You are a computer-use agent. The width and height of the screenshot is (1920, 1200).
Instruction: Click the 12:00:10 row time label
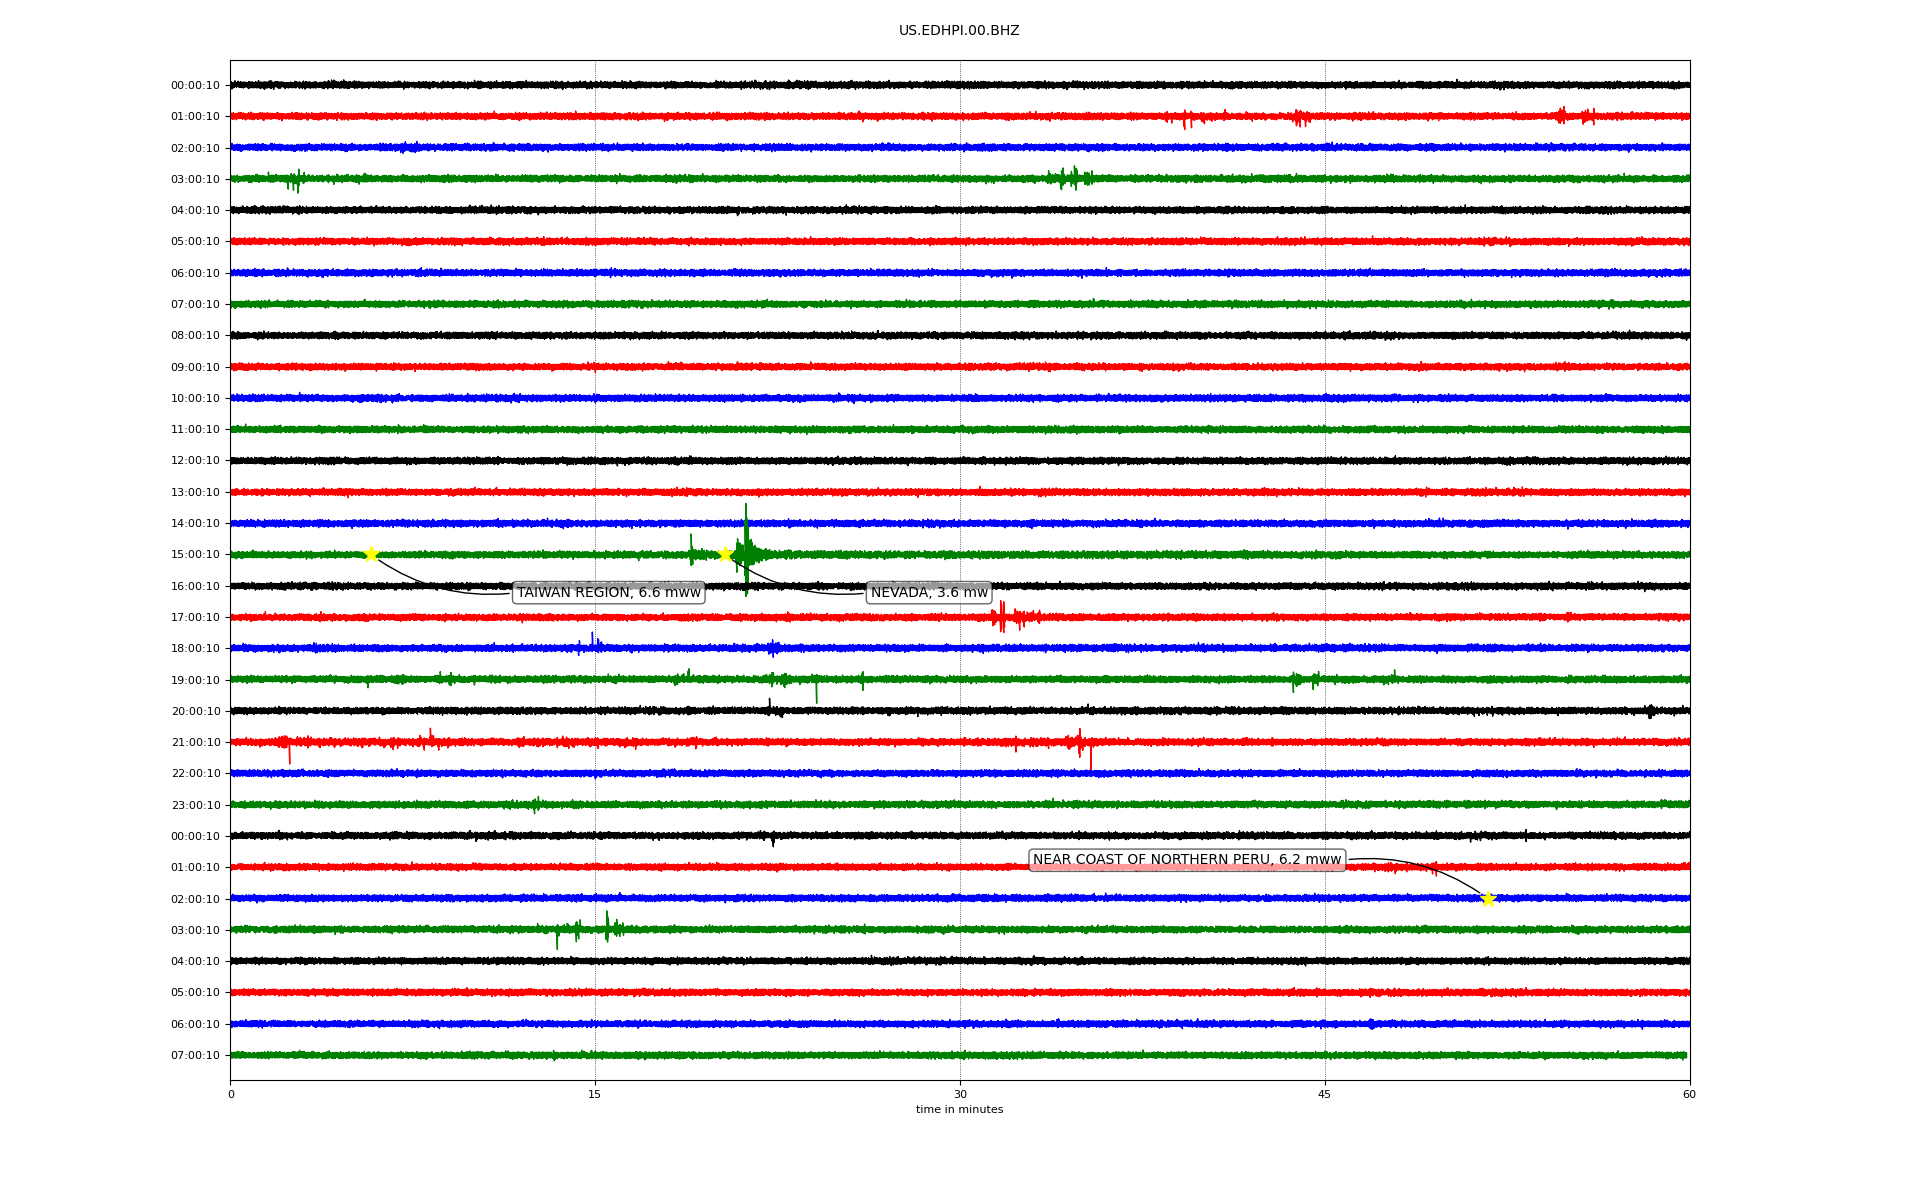(195, 461)
